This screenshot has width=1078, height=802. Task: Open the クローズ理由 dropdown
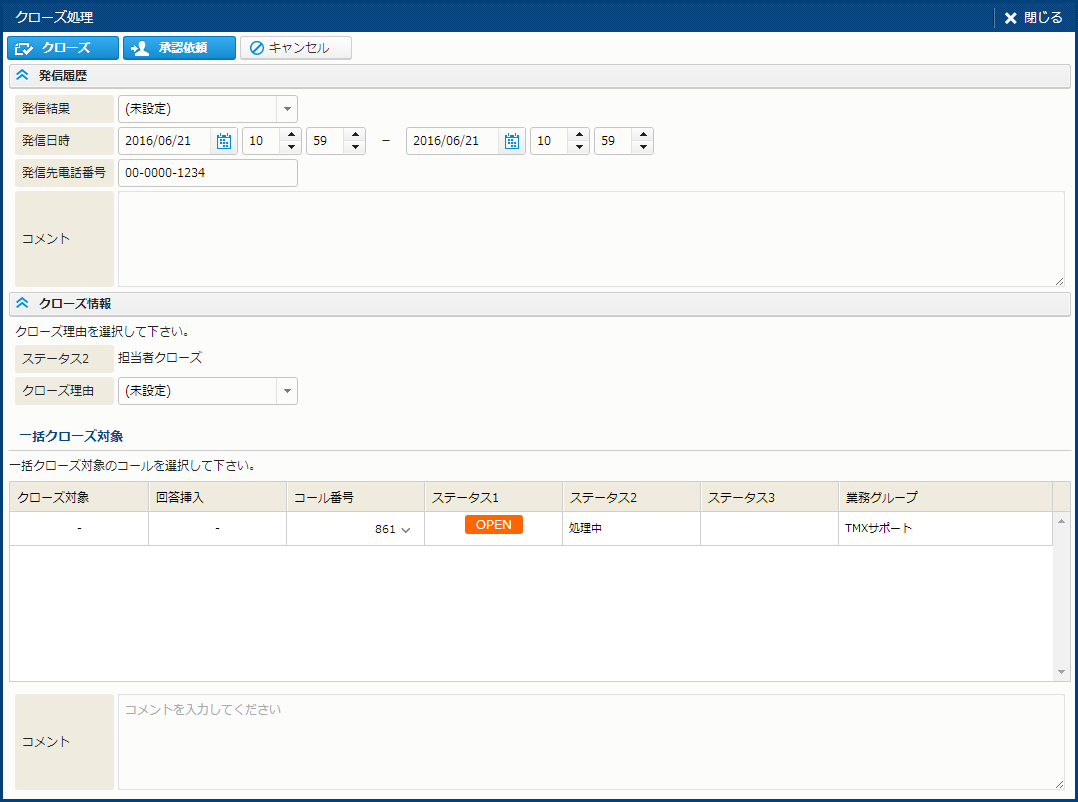click(x=286, y=391)
